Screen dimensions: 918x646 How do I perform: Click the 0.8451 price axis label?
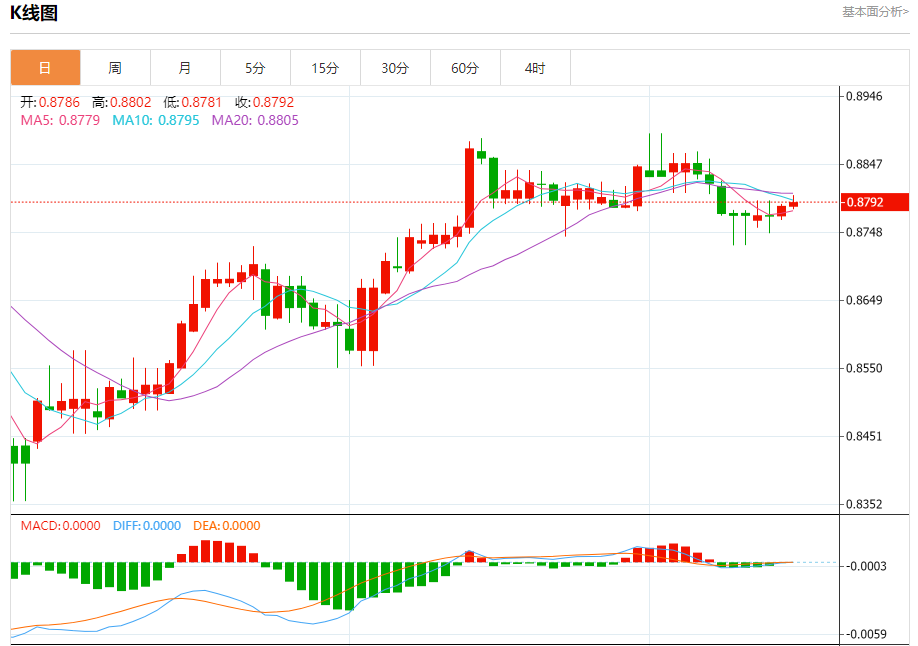[x=864, y=436]
